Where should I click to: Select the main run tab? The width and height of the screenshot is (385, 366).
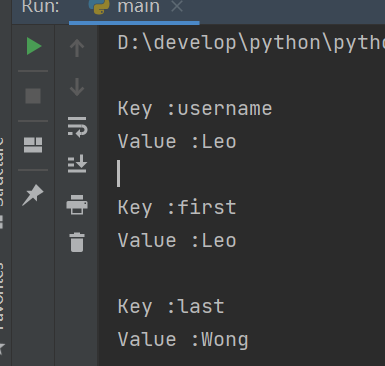coord(126,7)
